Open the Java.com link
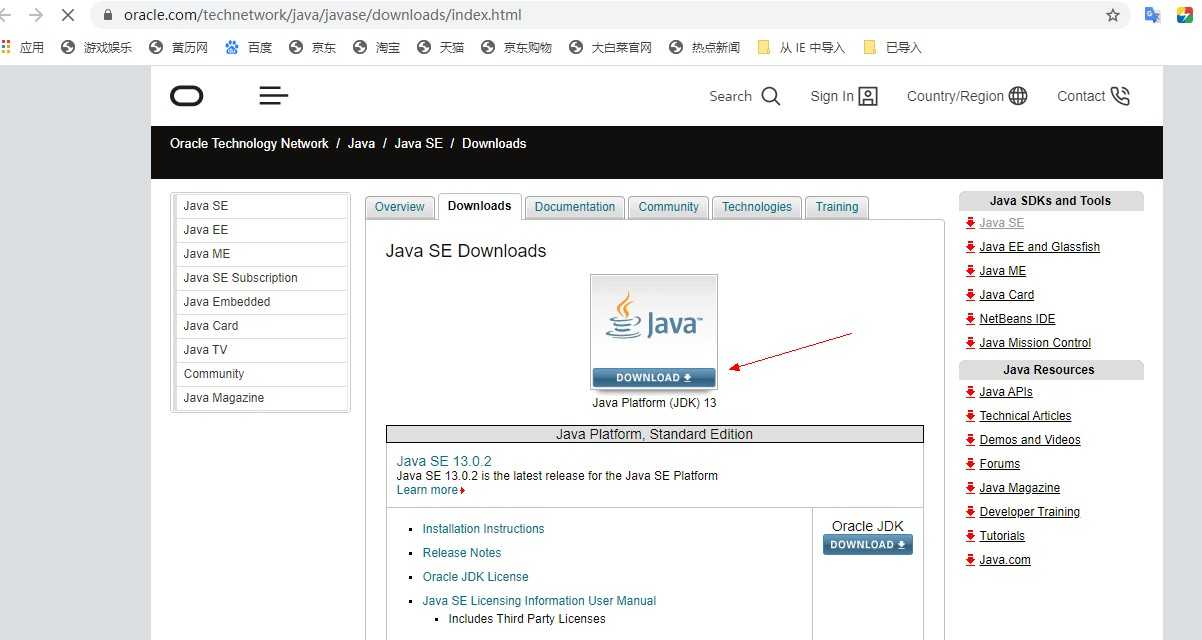 pos(1005,560)
